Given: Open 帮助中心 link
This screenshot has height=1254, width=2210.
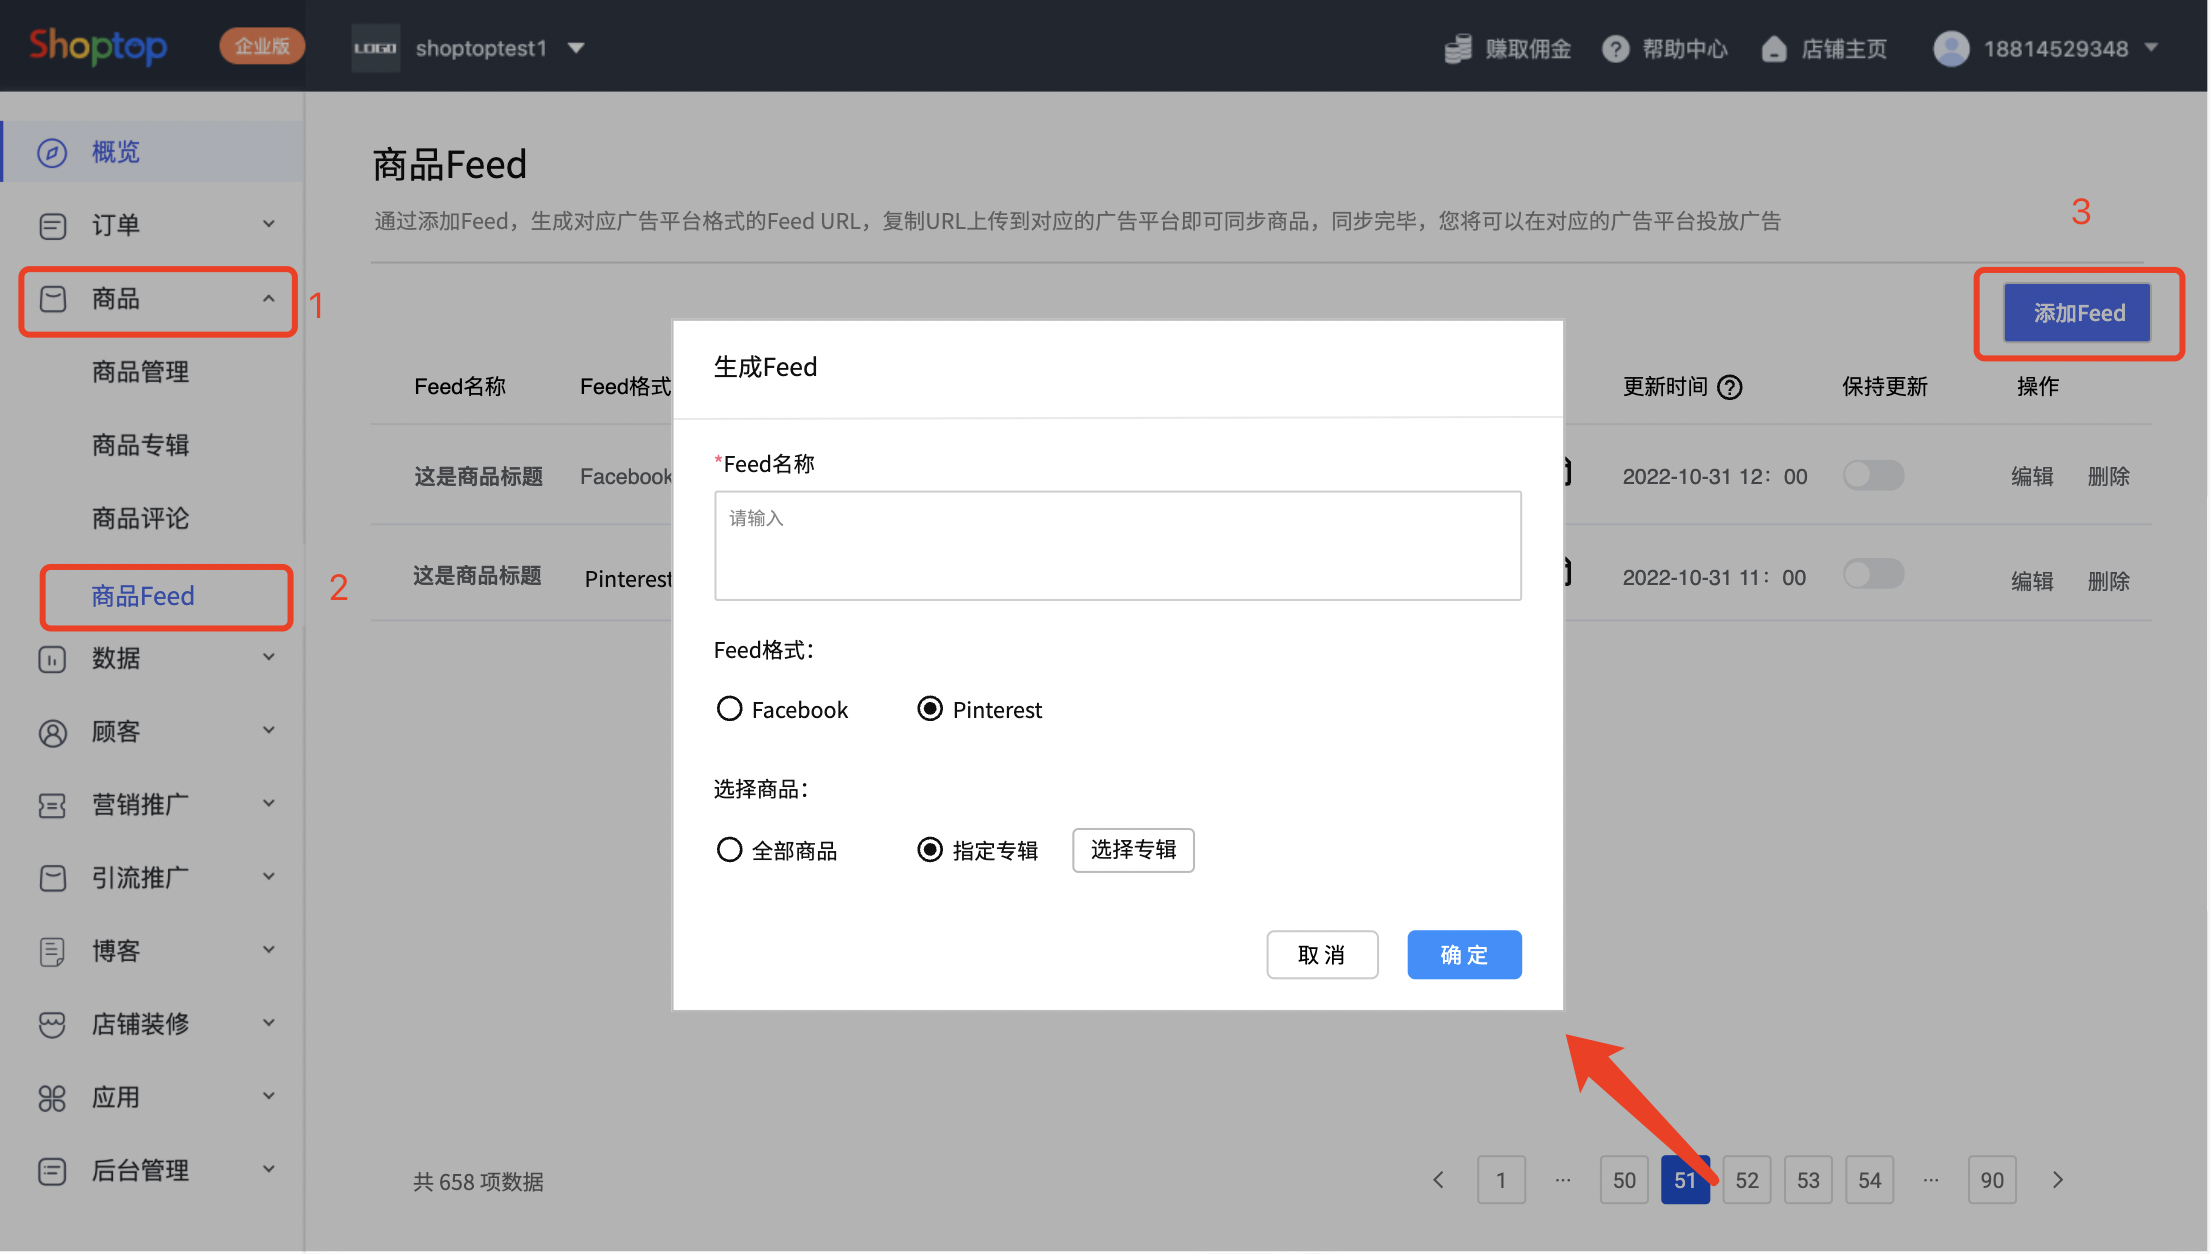Looking at the screenshot, I should (1685, 48).
